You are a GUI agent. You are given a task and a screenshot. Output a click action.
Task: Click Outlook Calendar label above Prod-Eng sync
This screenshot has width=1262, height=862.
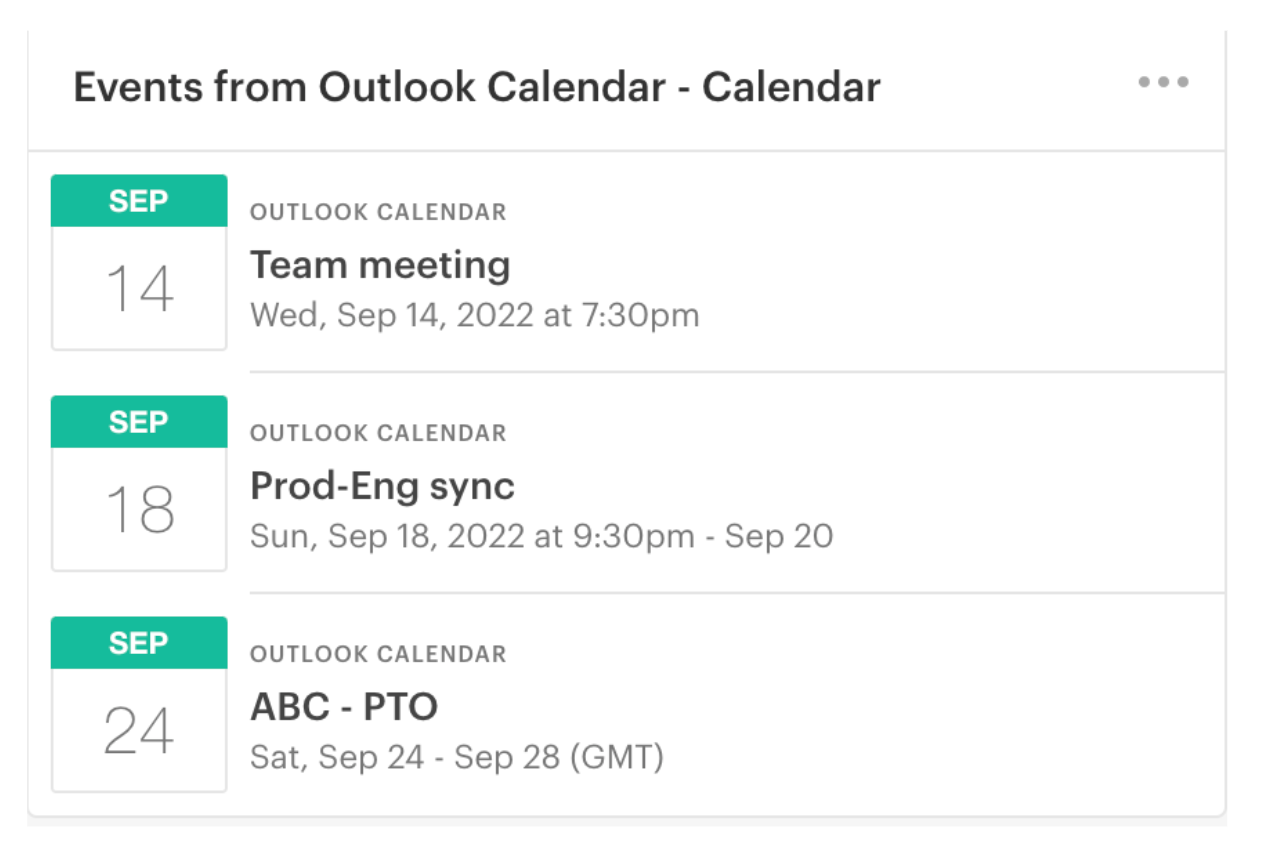[378, 433]
